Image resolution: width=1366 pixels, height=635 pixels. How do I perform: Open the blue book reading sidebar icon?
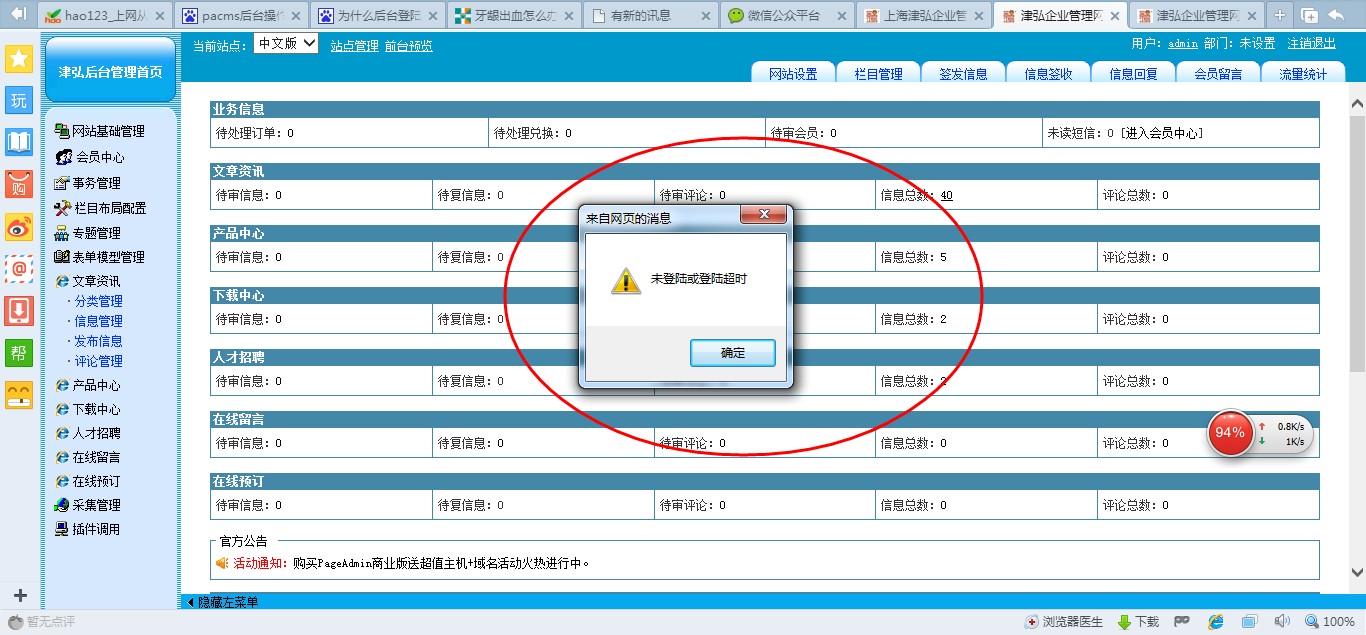19,142
